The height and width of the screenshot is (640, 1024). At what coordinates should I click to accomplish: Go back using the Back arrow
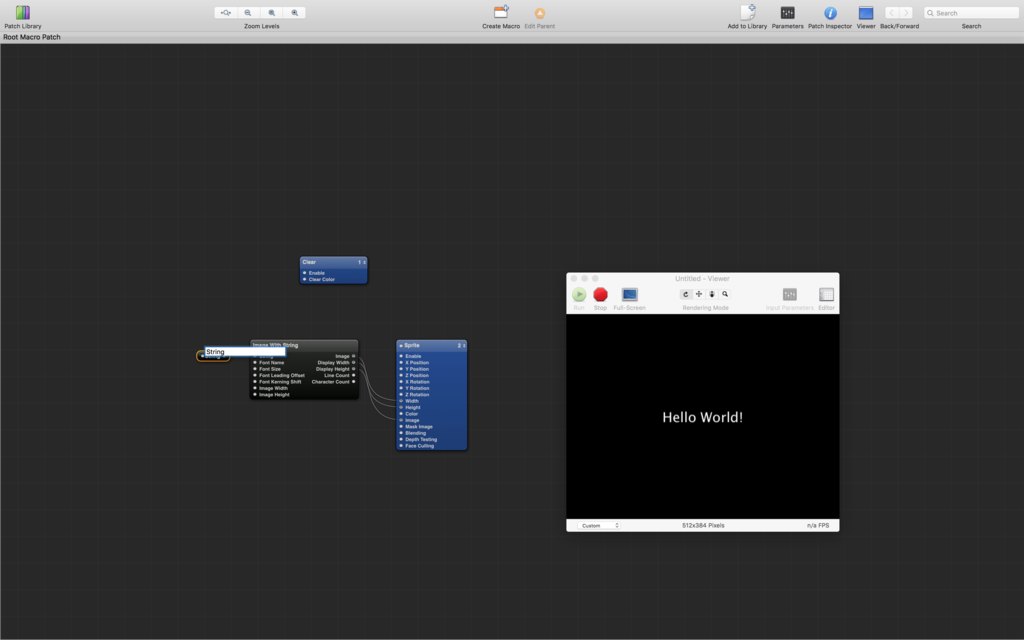pyautogui.click(x=892, y=12)
